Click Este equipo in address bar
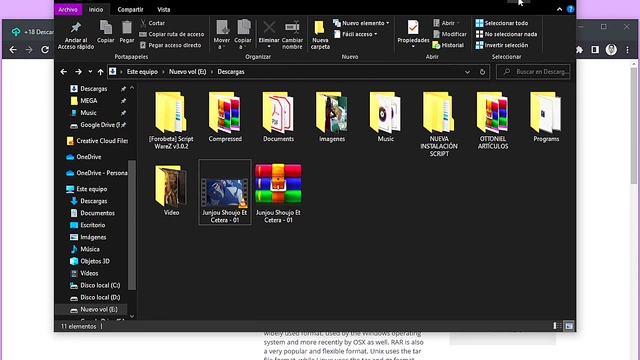 point(142,72)
